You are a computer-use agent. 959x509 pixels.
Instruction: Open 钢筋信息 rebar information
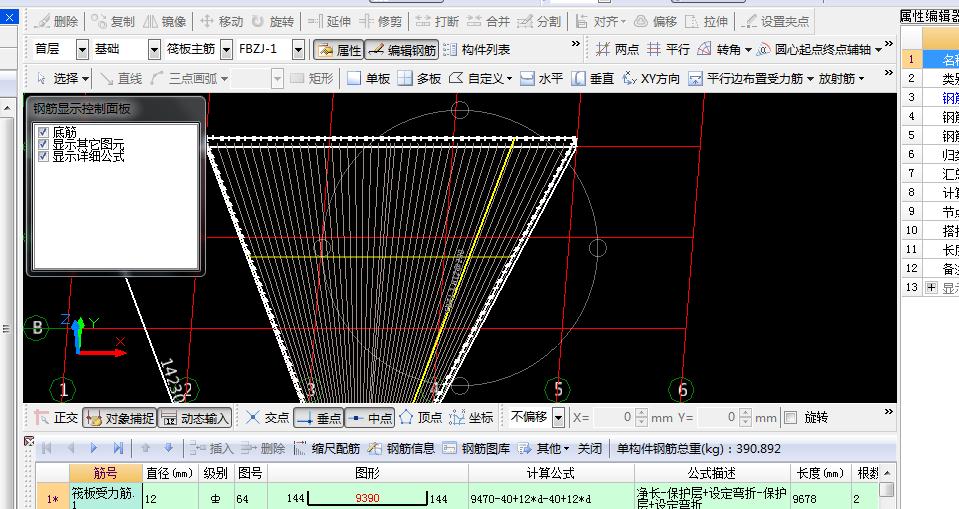[401, 448]
